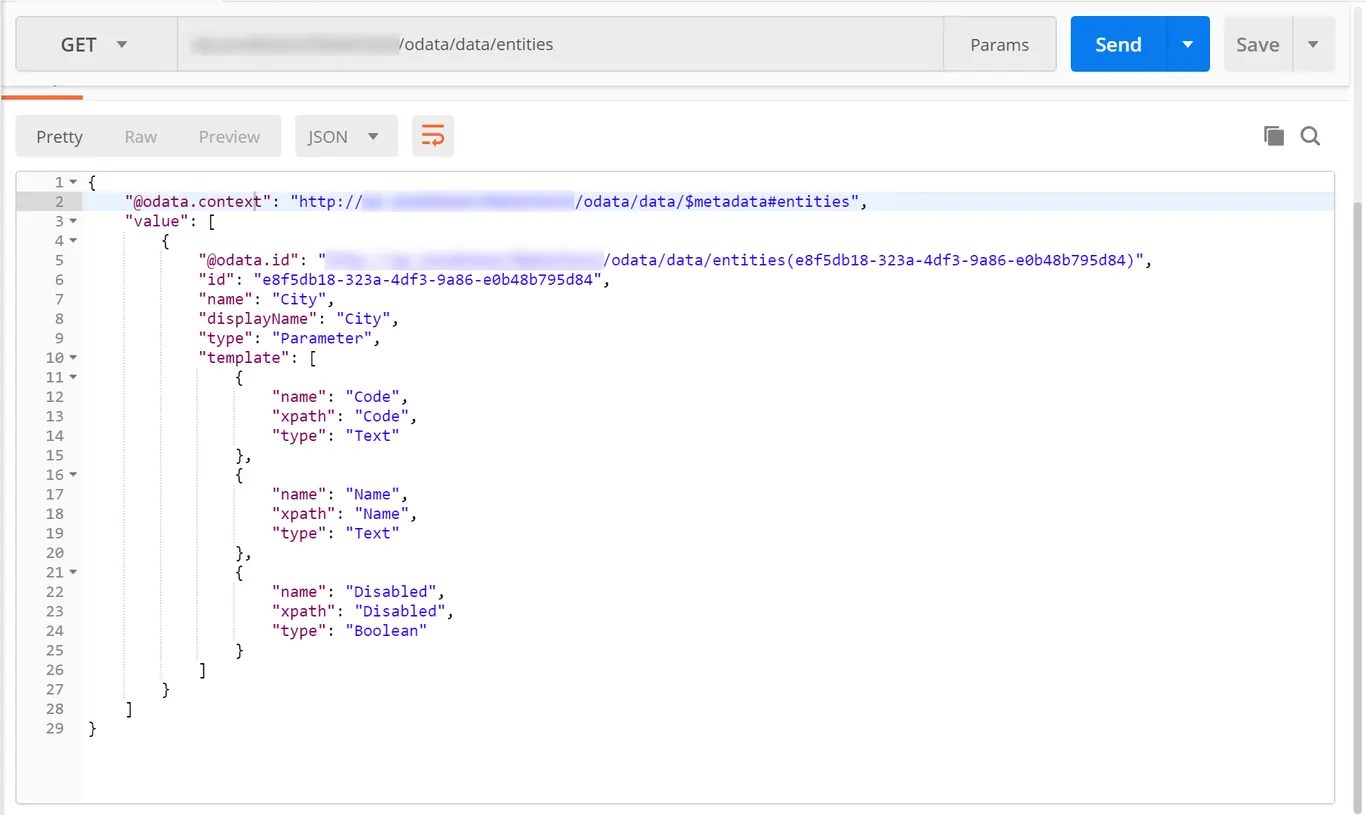Open the Send options arrow
Image resolution: width=1366 pixels, height=815 pixels.
[1188, 44]
